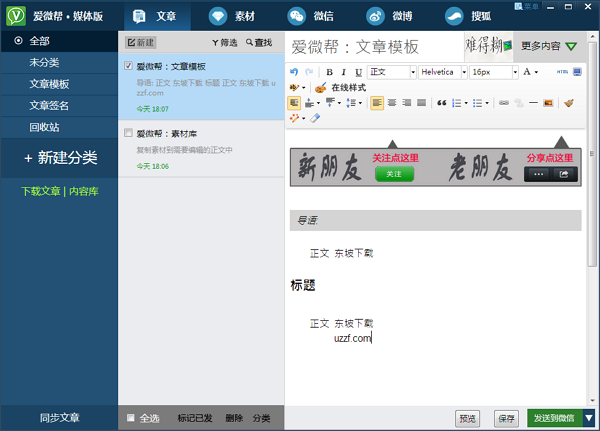
Task: Click the redo arrow in editor toolbar
Action: (309, 72)
